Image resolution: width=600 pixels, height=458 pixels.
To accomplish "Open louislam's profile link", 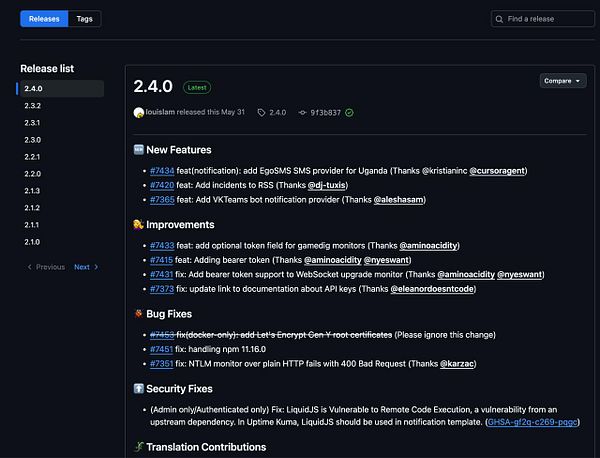I will click(x=160, y=112).
